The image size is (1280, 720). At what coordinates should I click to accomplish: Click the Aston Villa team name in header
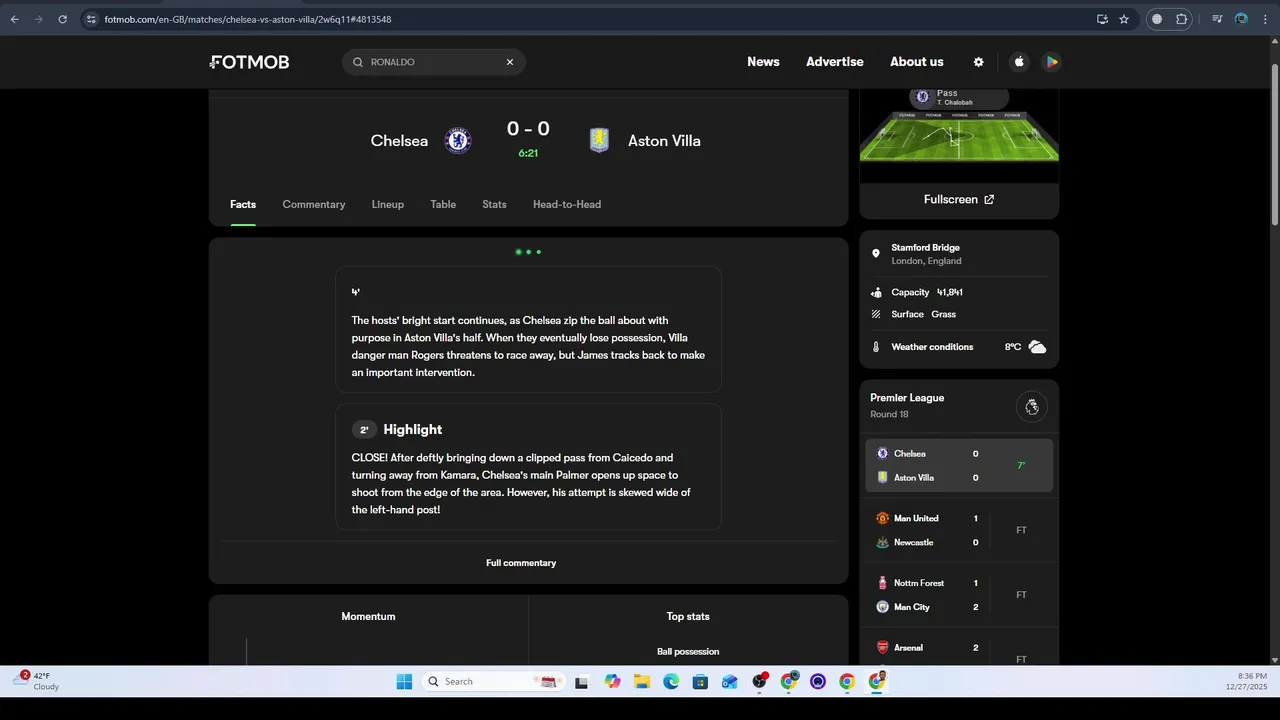click(664, 141)
